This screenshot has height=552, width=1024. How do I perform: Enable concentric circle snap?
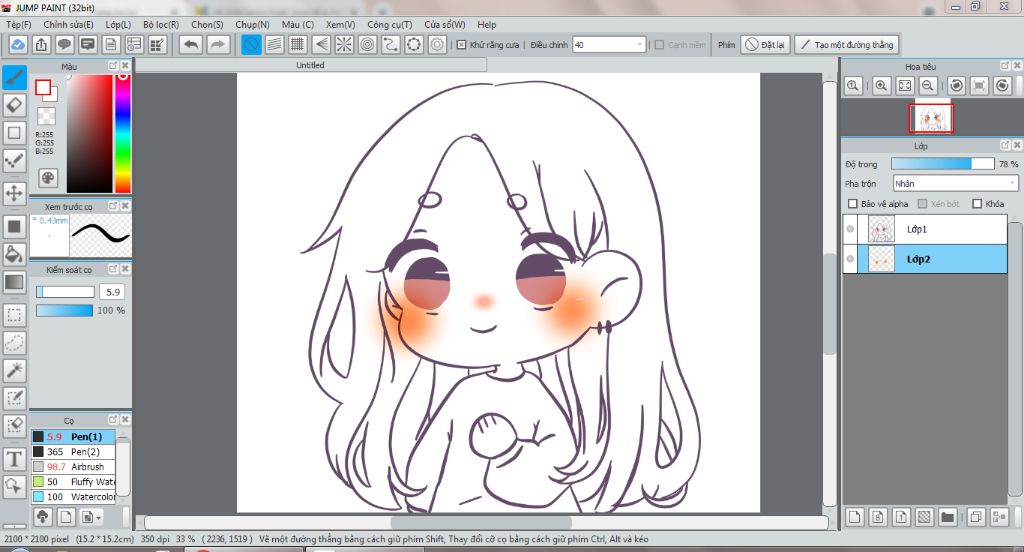[x=368, y=44]
